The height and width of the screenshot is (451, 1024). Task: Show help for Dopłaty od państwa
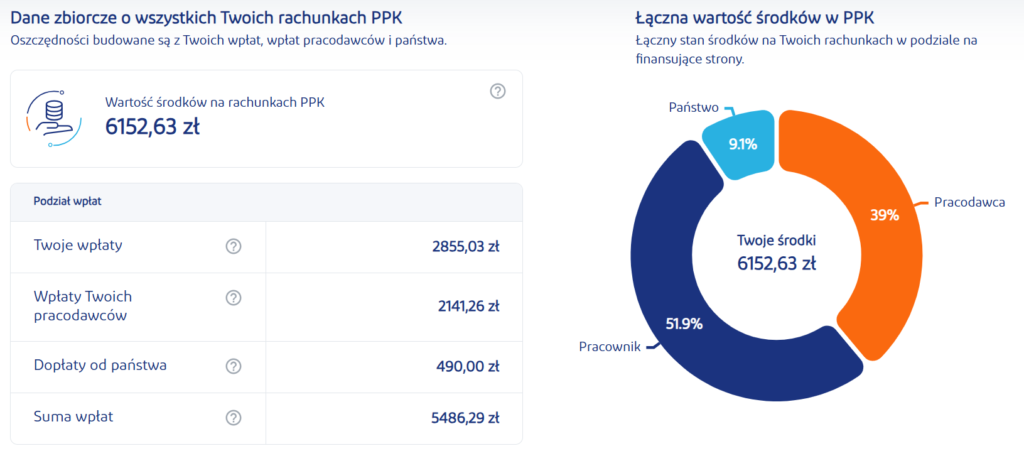234,366
